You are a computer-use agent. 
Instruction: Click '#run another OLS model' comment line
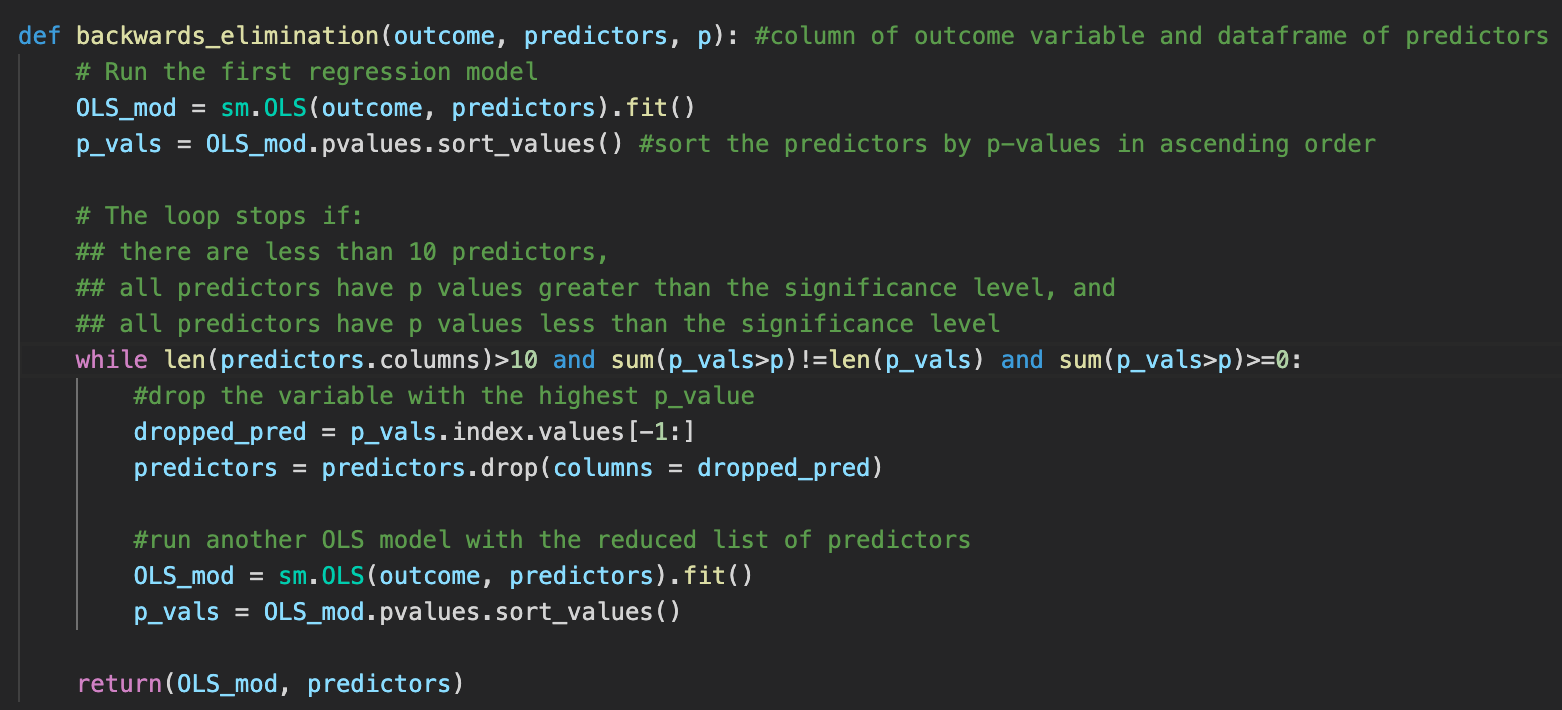[x=552, y=540]
